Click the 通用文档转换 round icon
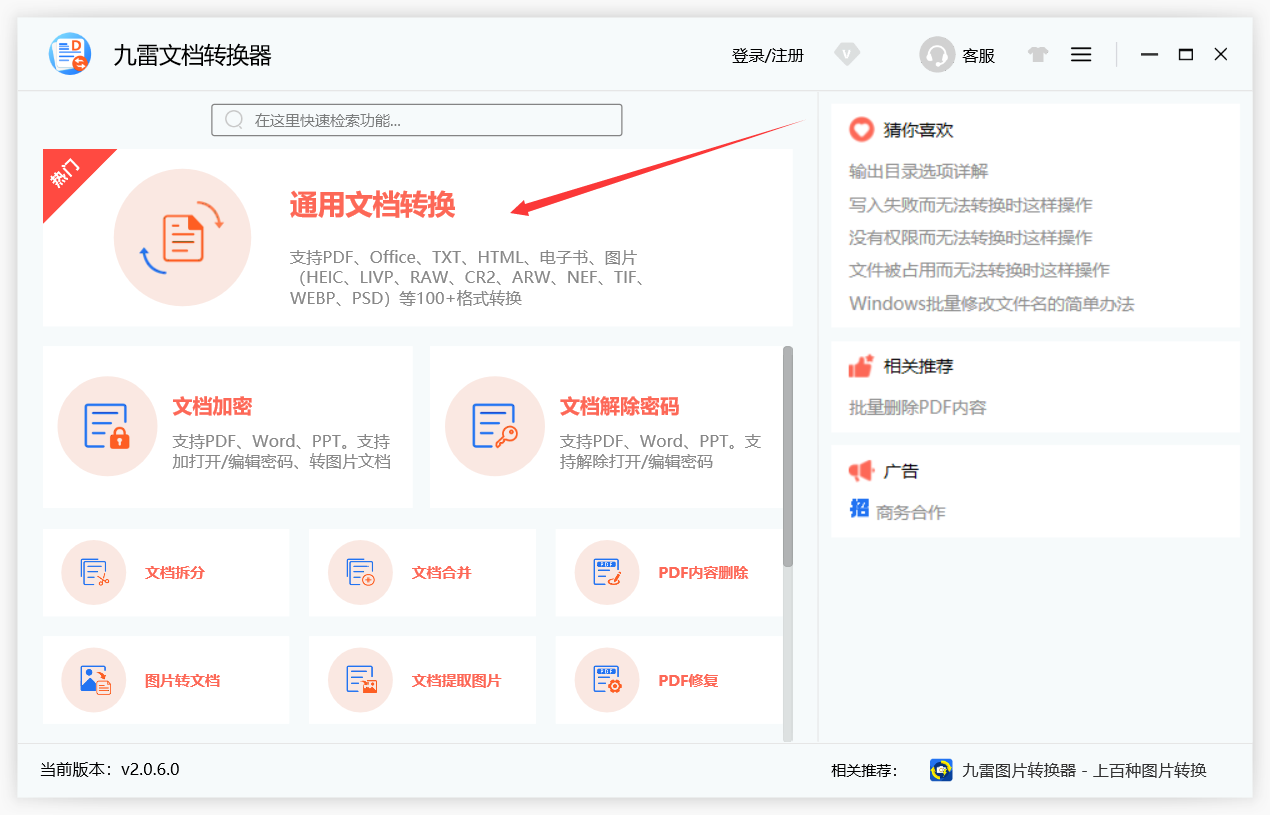This screenshot has width=1270, height=815. [182, 237]
